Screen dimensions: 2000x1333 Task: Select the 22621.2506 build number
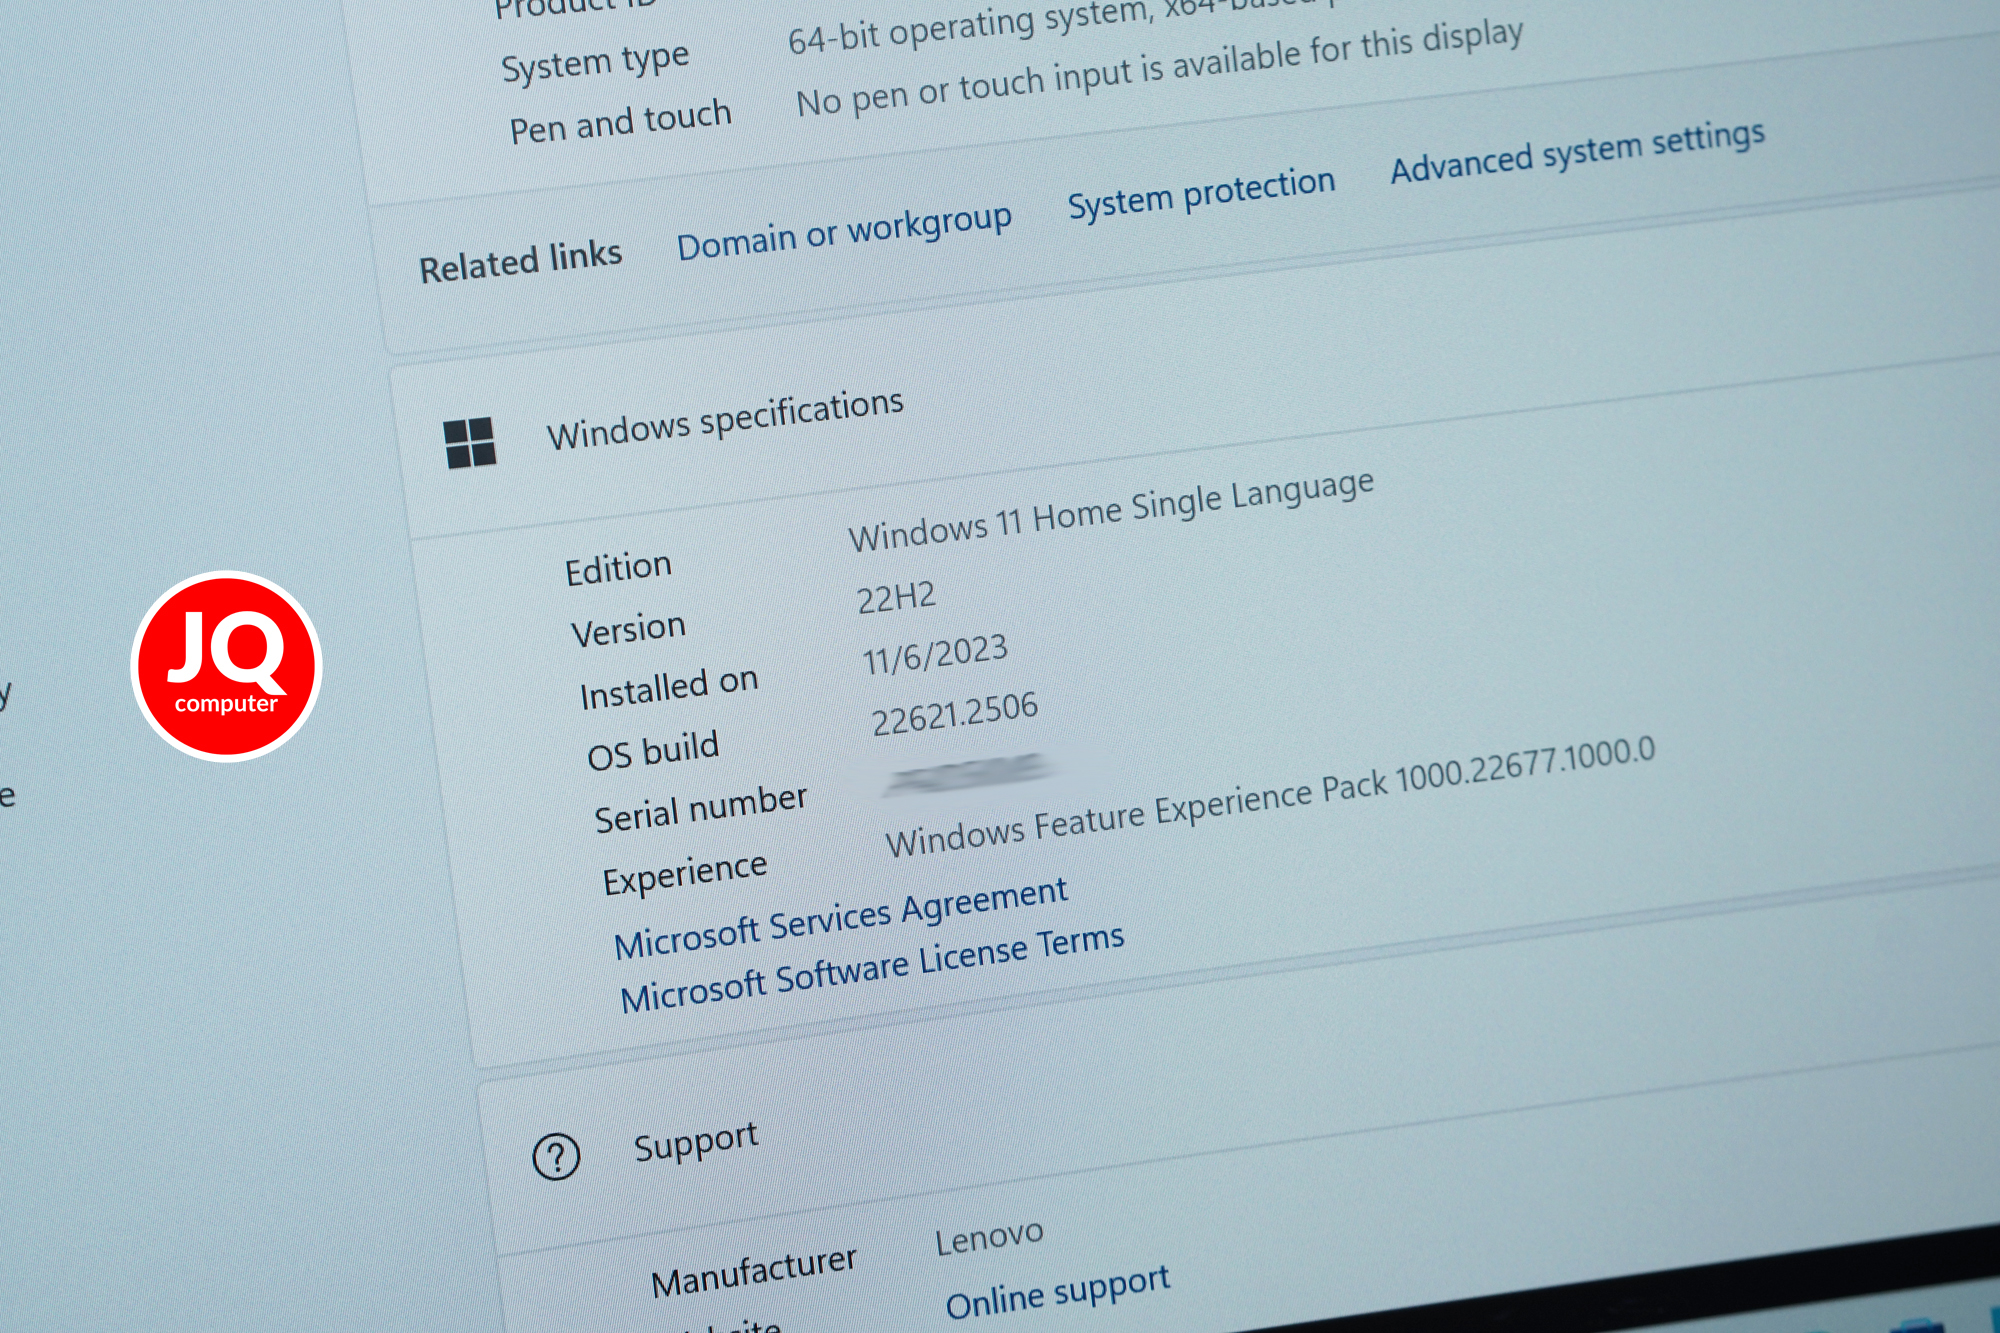pyautogui.click(x=954, y=713)
